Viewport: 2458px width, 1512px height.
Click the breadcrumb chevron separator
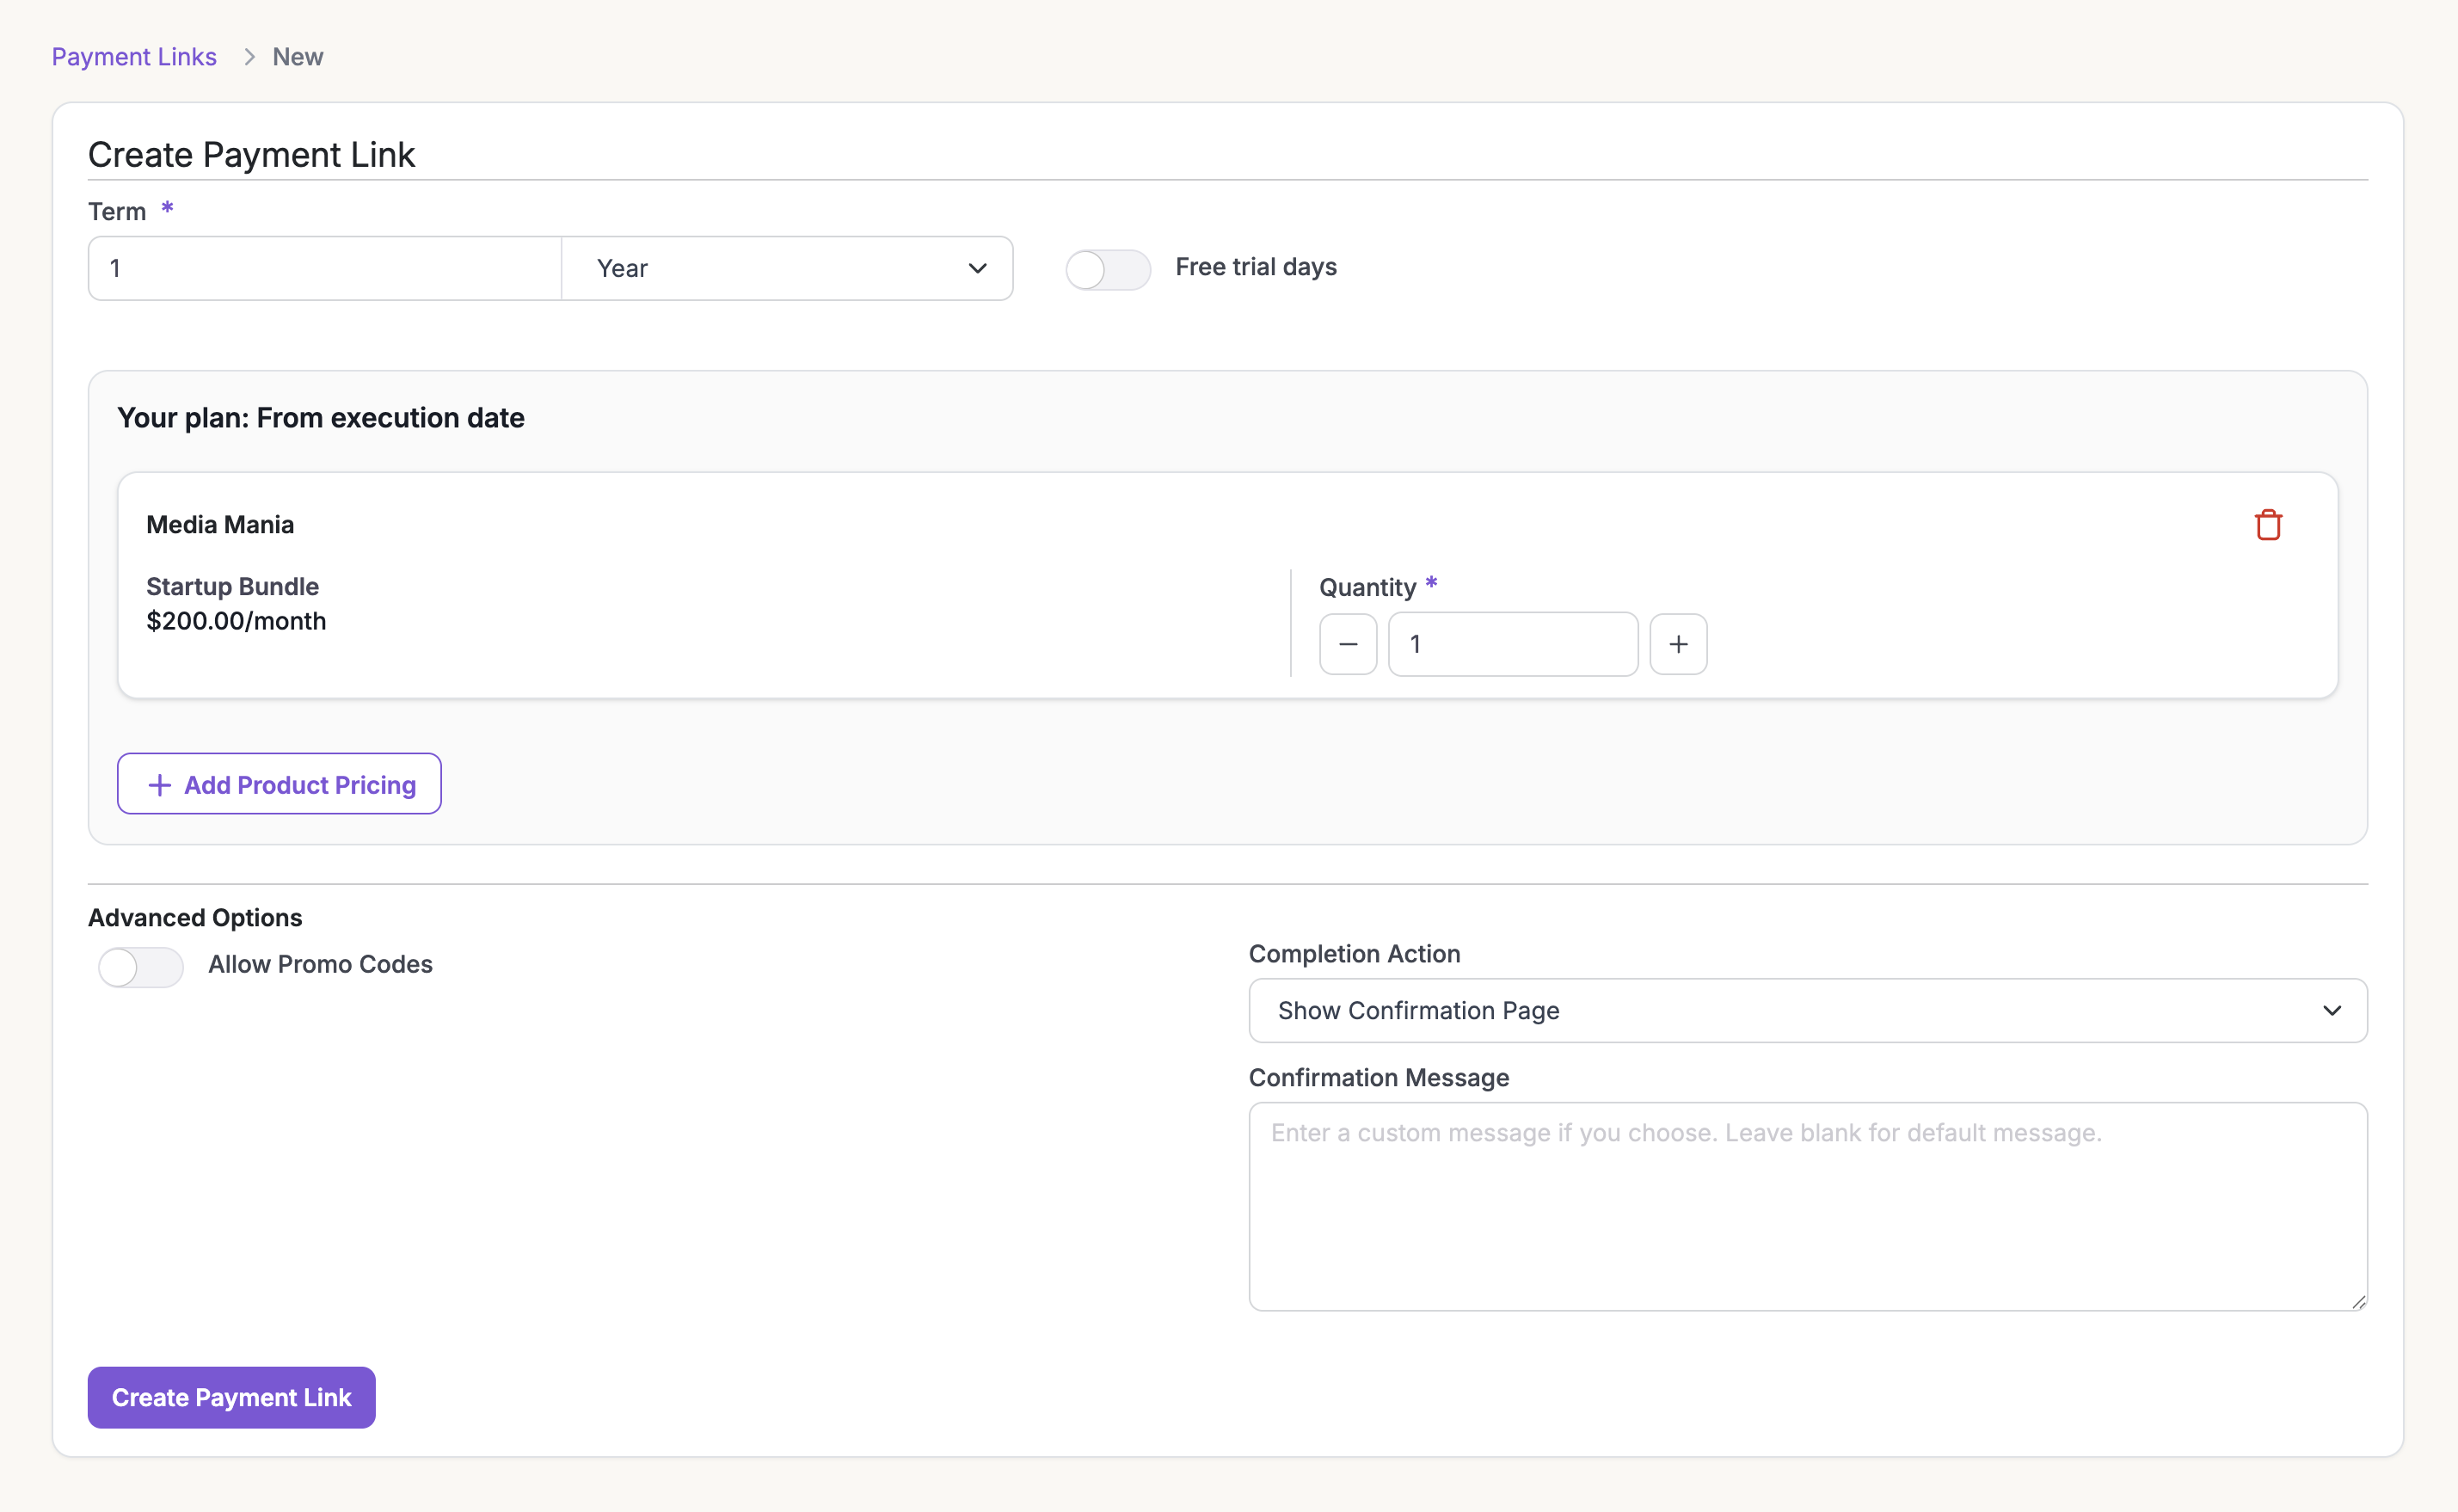coord(249,57)
